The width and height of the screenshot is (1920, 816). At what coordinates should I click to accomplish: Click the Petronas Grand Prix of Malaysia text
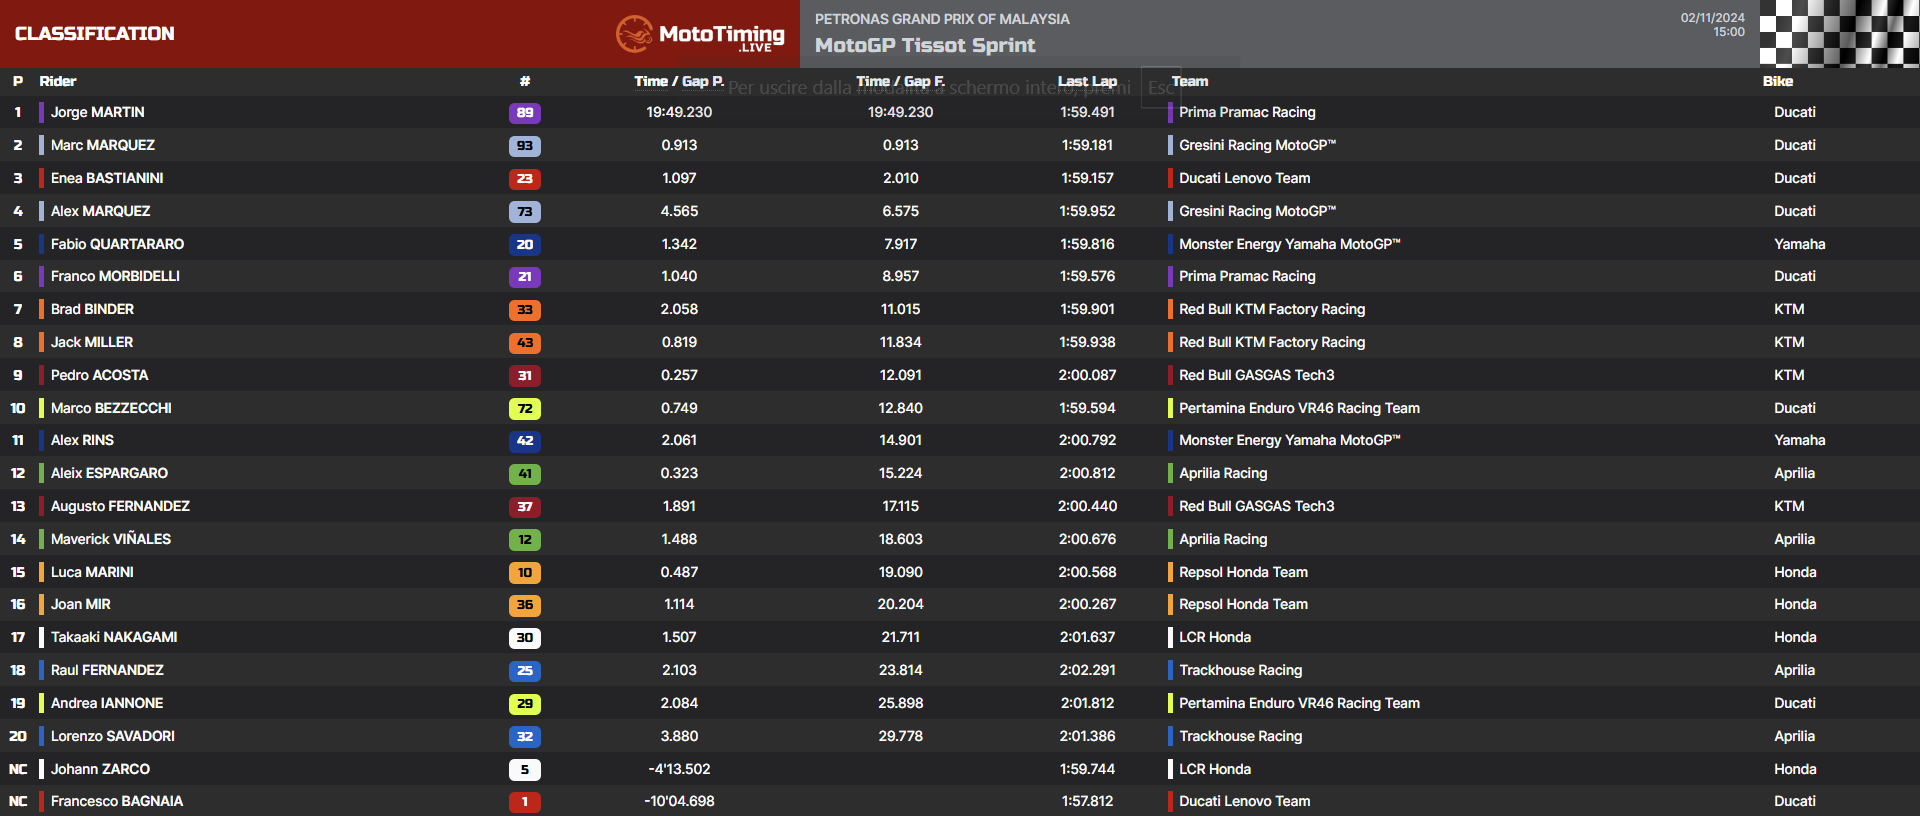click(942, 19)
